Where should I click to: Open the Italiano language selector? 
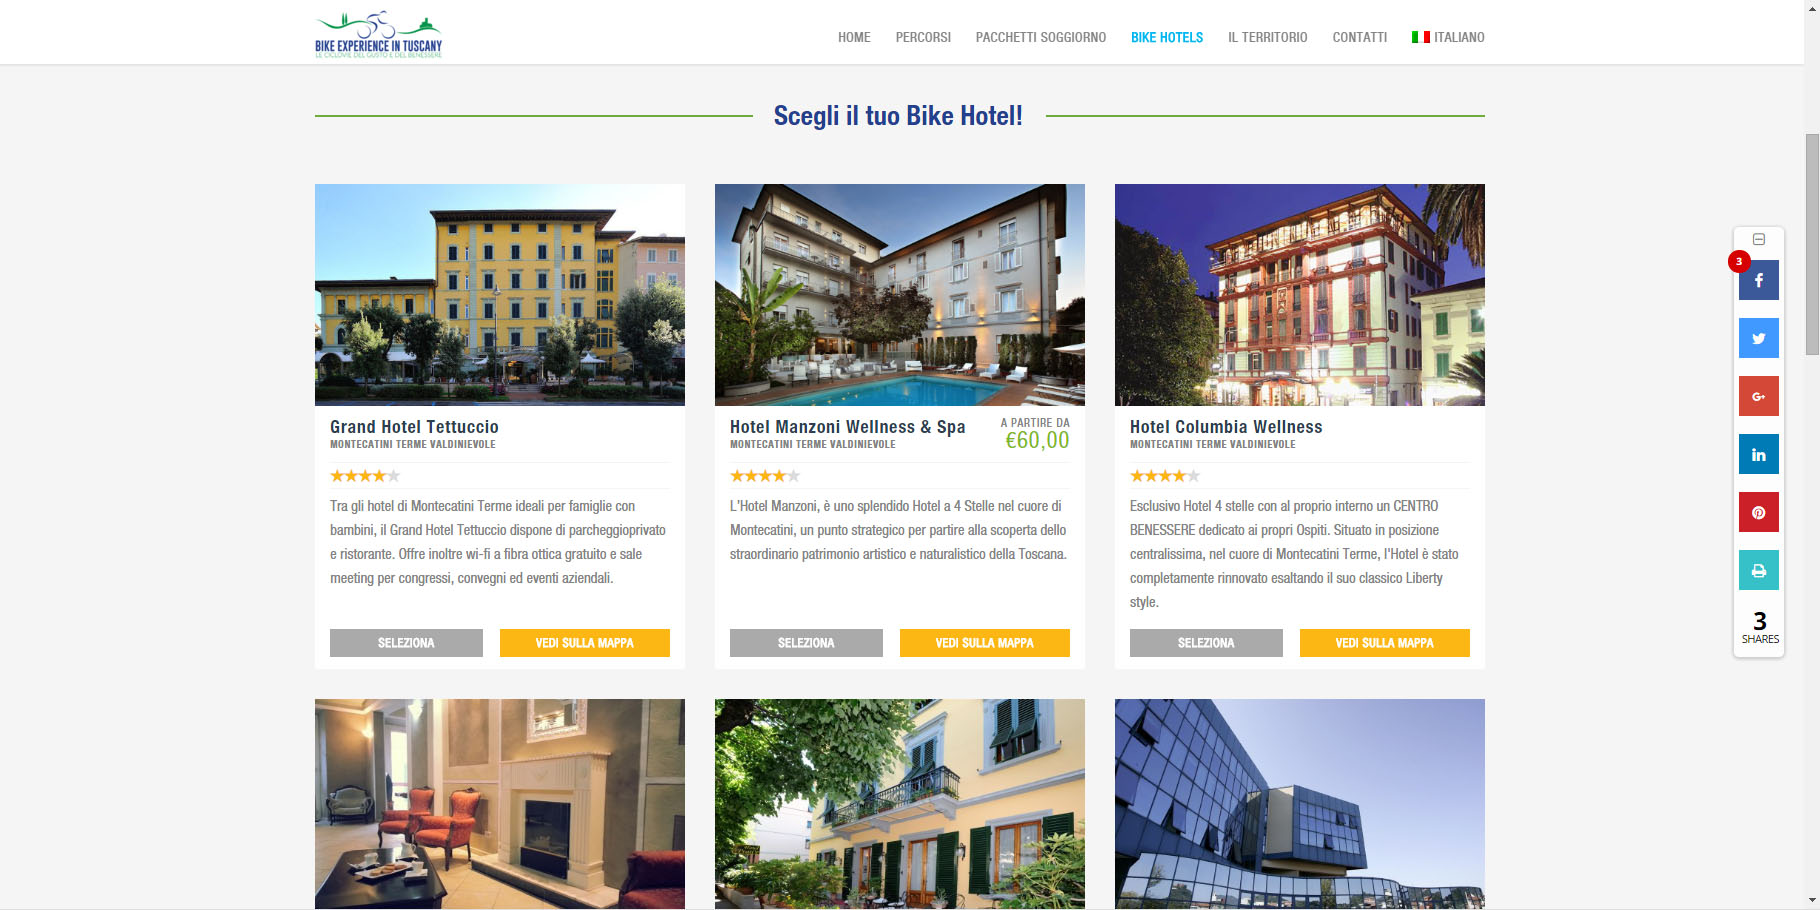point(1448,37)
